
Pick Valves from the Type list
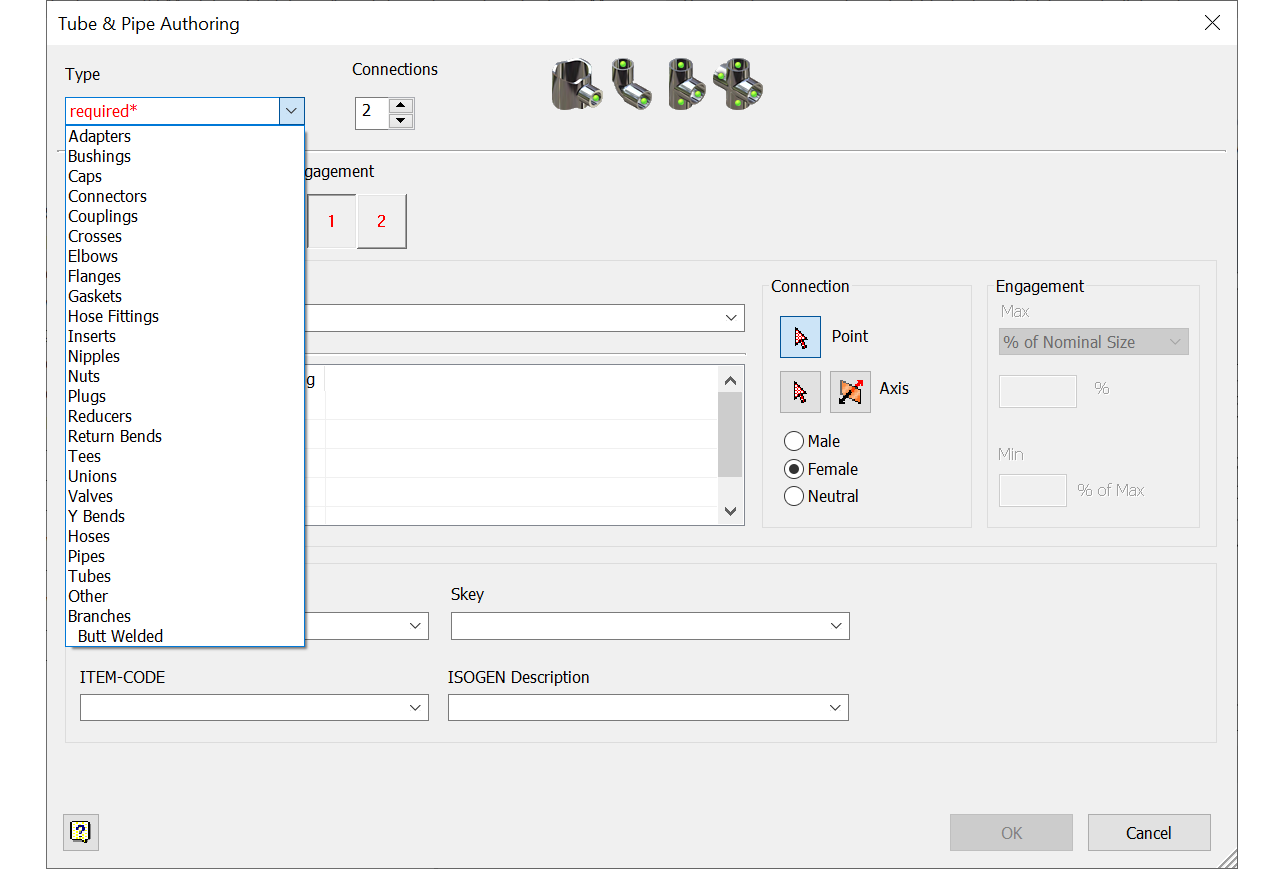[x=184, y=496]
